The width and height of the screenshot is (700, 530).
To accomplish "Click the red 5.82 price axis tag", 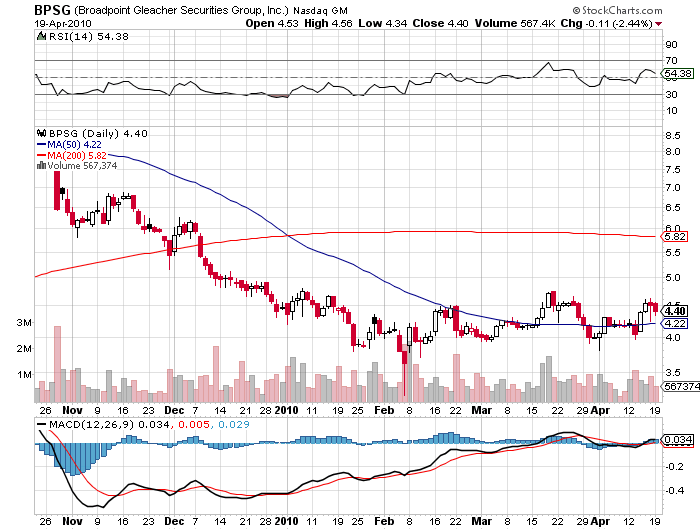I will coord(675,237).
